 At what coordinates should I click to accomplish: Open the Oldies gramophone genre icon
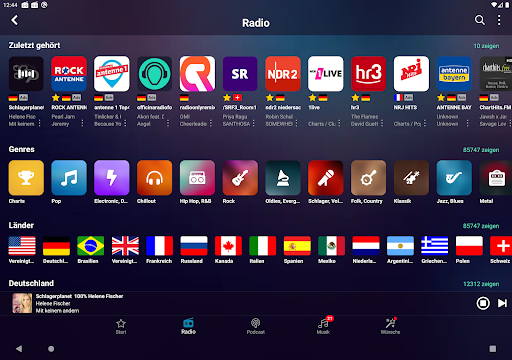(x=283, y=178)
